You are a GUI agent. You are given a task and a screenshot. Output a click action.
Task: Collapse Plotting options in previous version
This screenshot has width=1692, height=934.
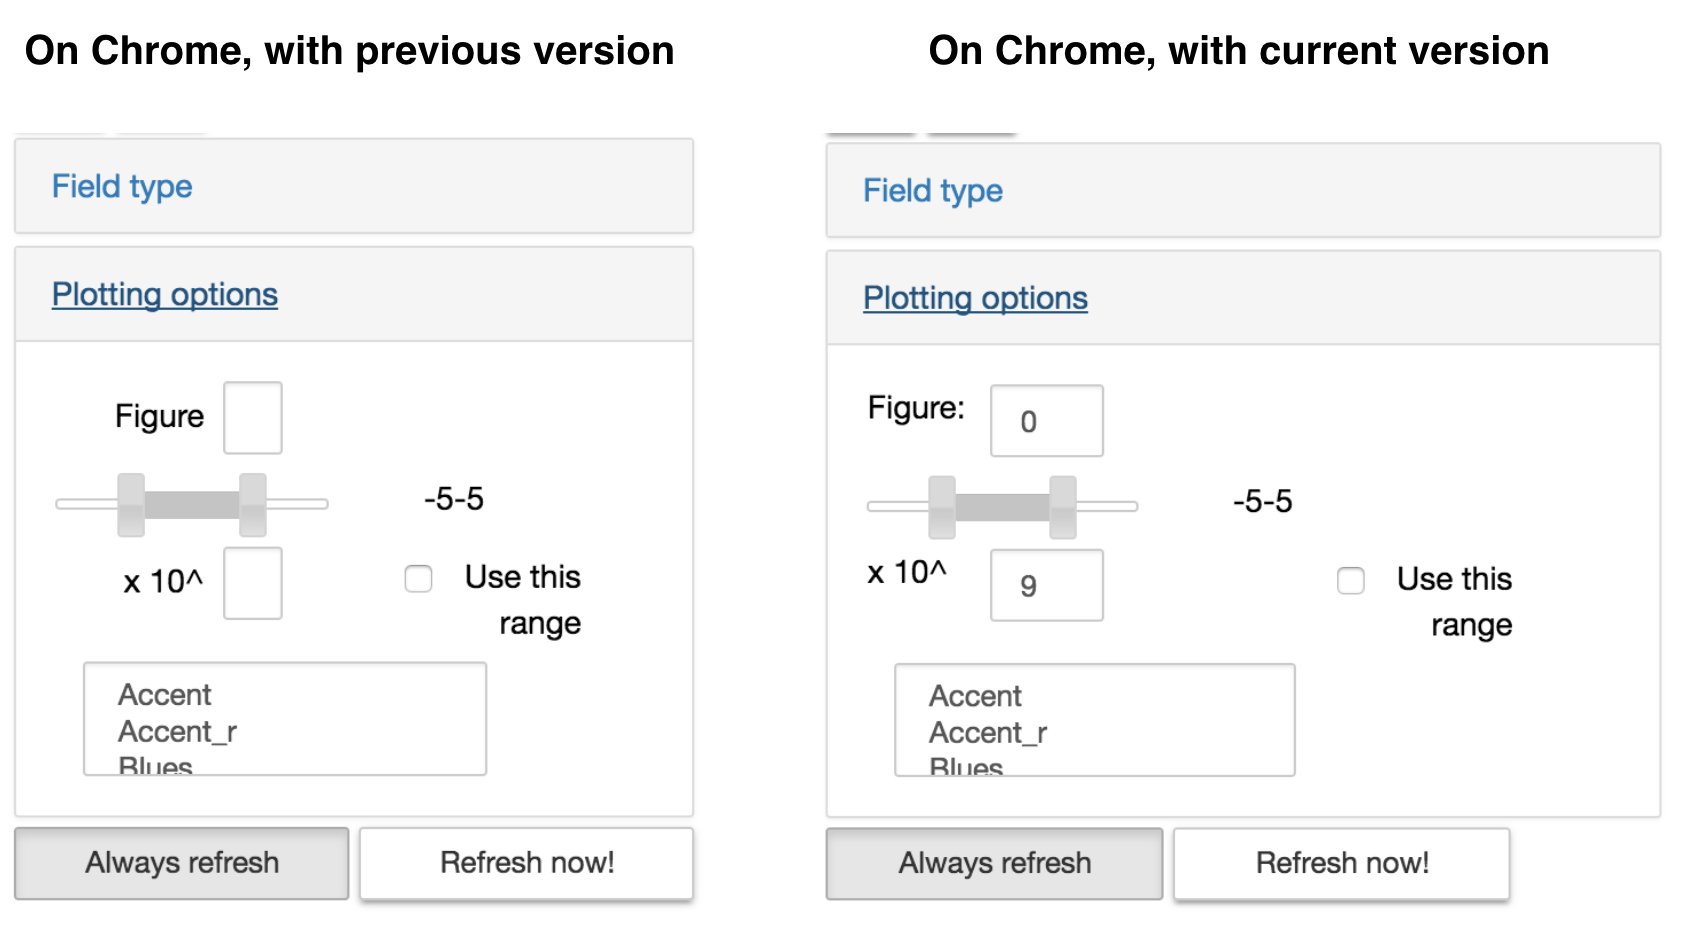(x=165, y=294)
